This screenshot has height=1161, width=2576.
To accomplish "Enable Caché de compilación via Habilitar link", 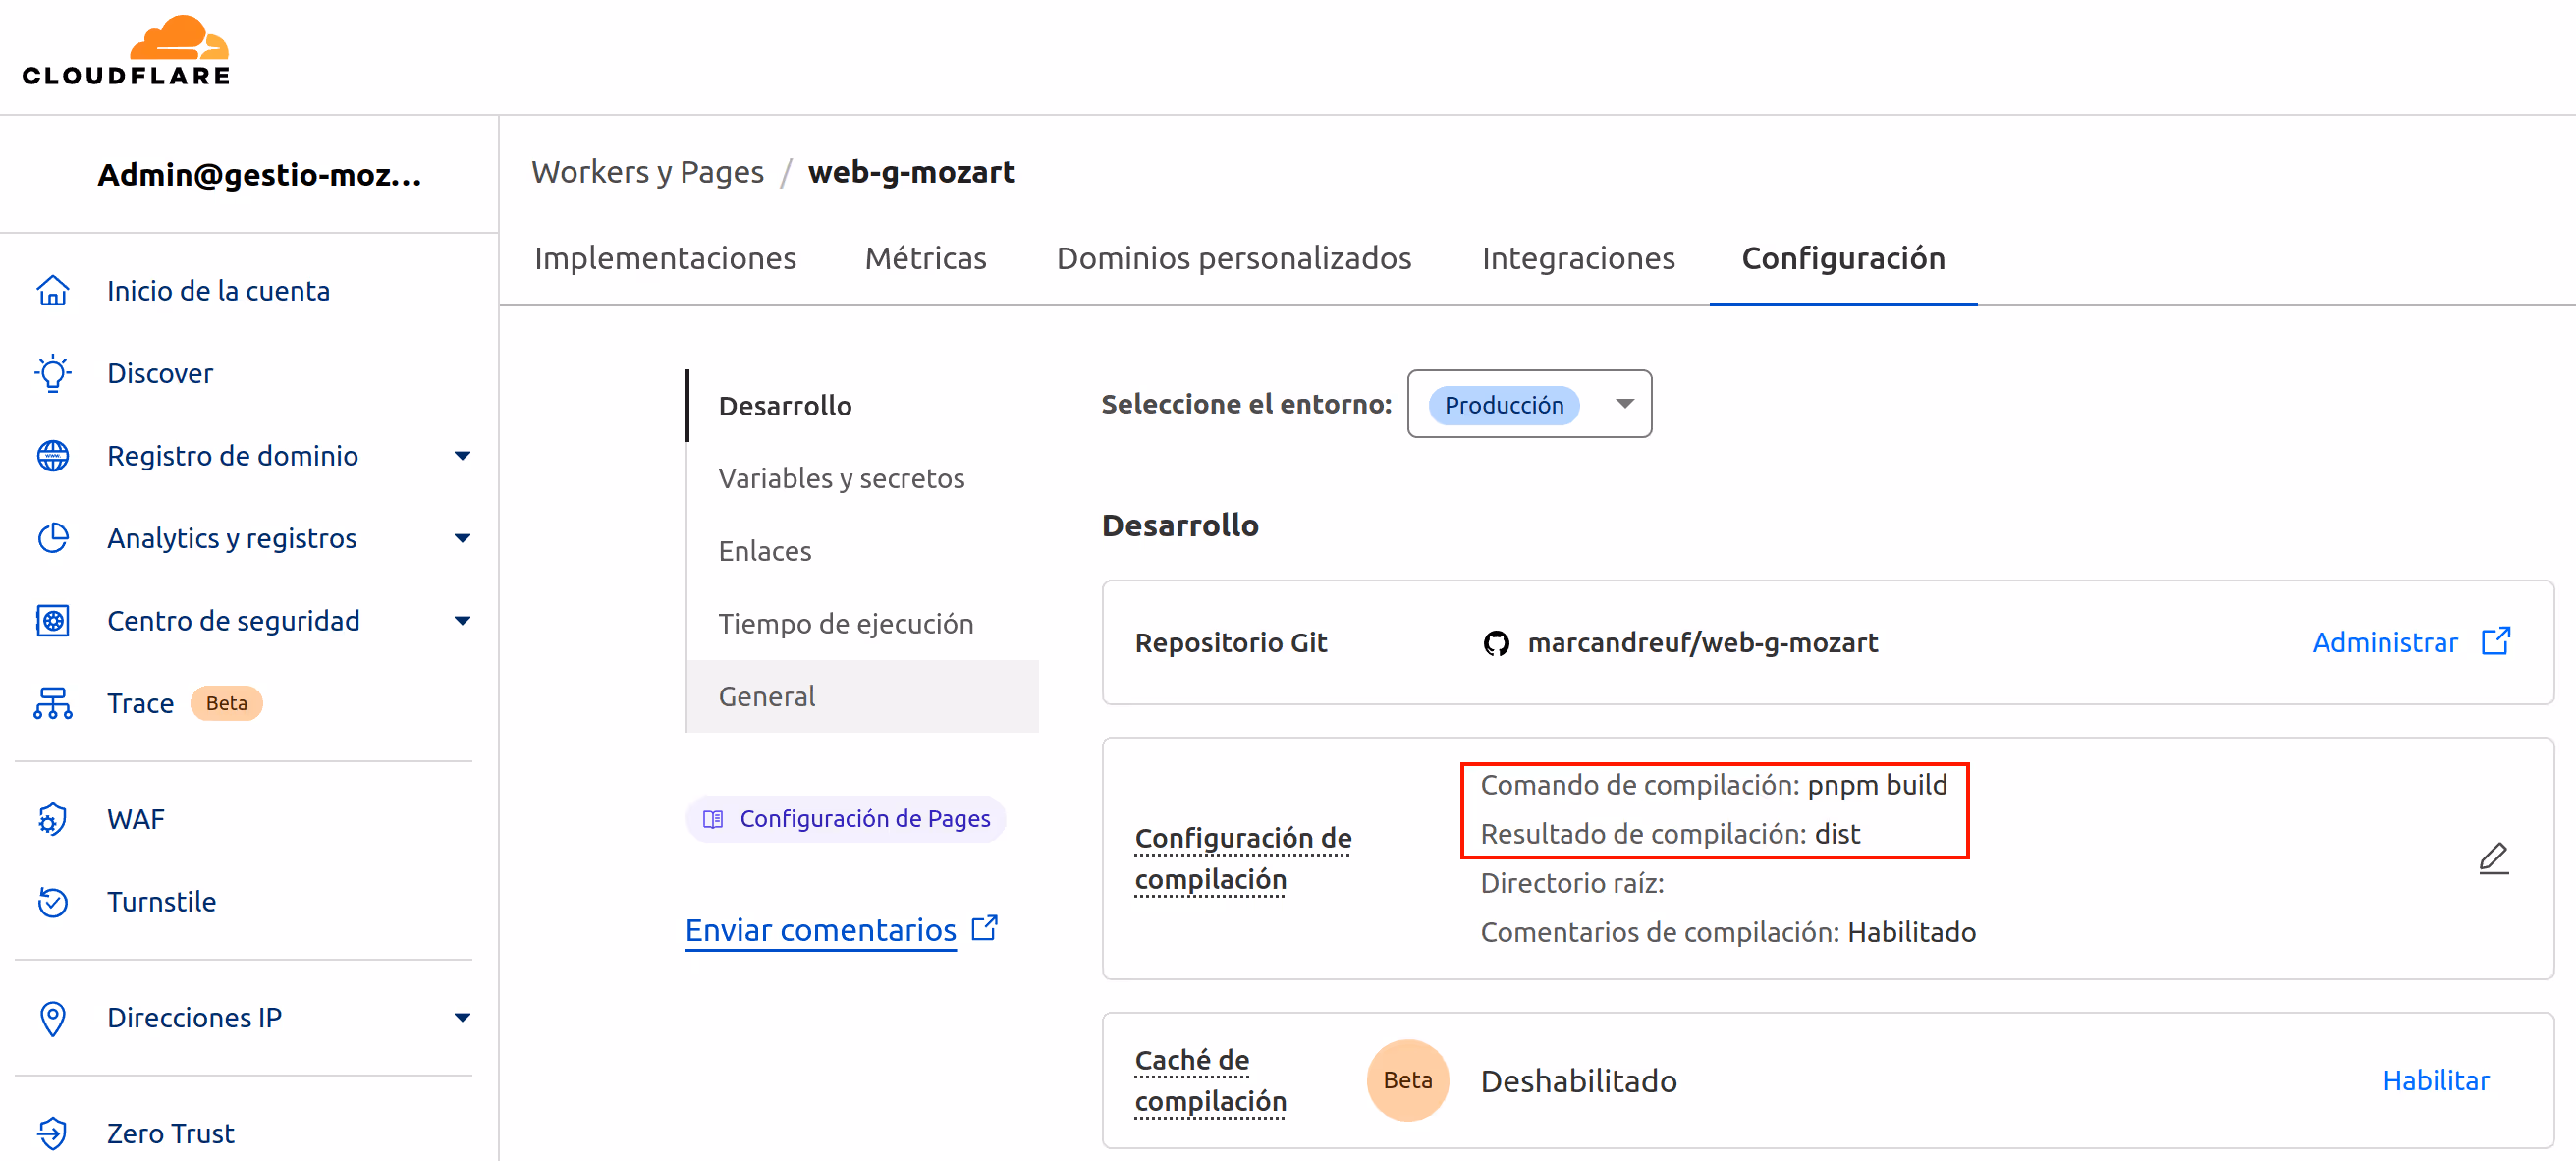I will coord(2436,1080).
